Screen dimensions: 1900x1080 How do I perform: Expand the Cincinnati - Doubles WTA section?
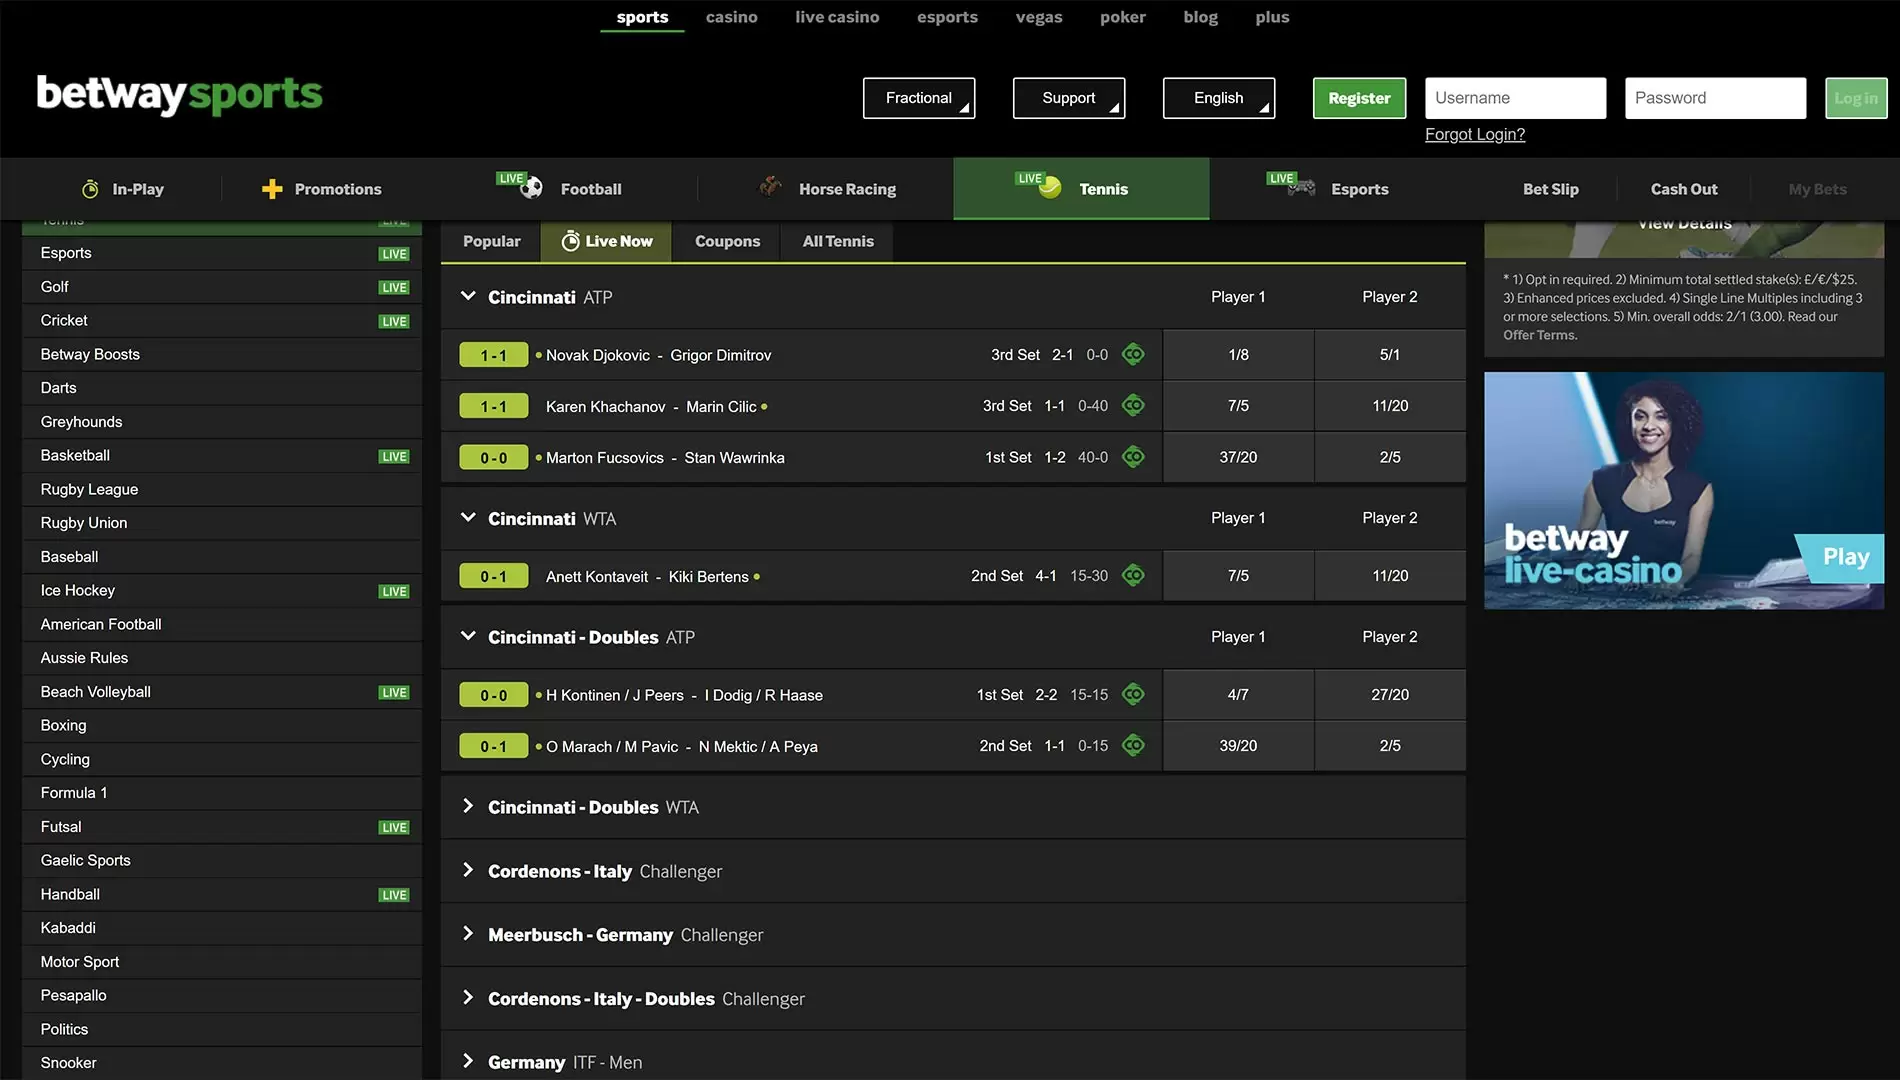point(467,806)
